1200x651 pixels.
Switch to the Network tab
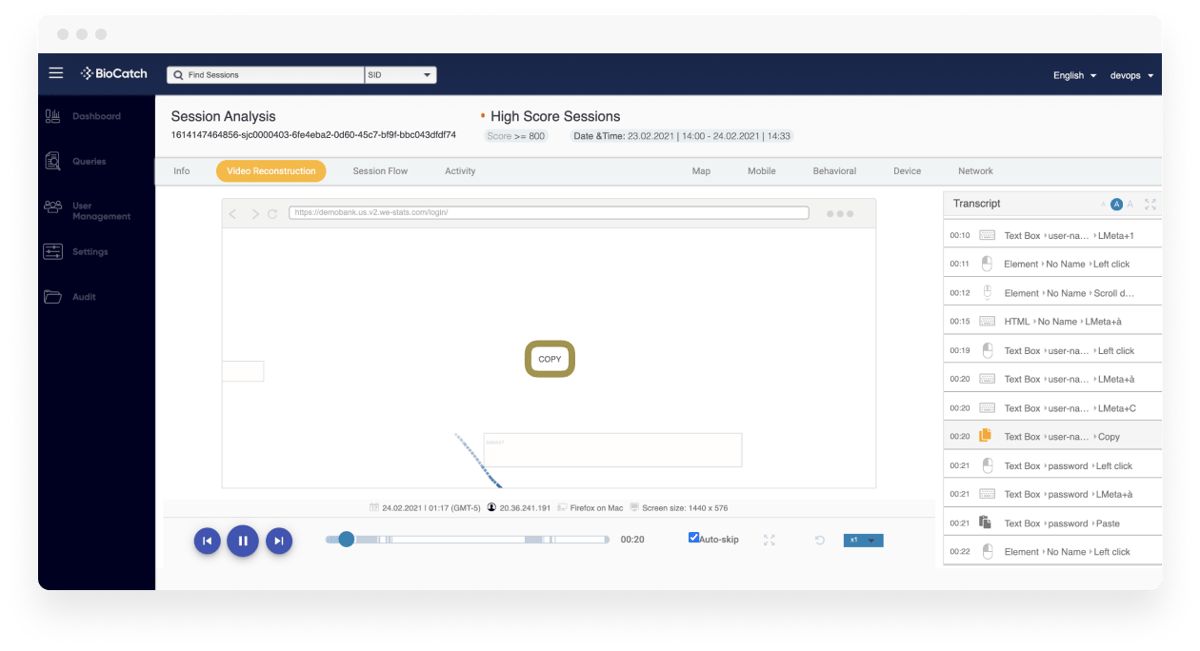click(x=976, y=171)
